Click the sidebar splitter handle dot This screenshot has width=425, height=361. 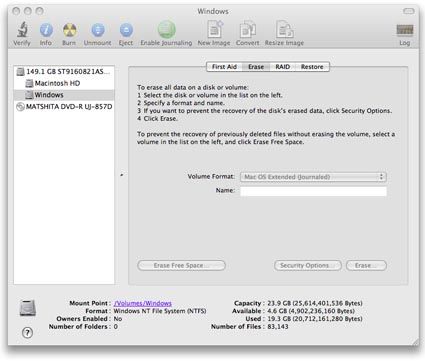click(122, 175)
